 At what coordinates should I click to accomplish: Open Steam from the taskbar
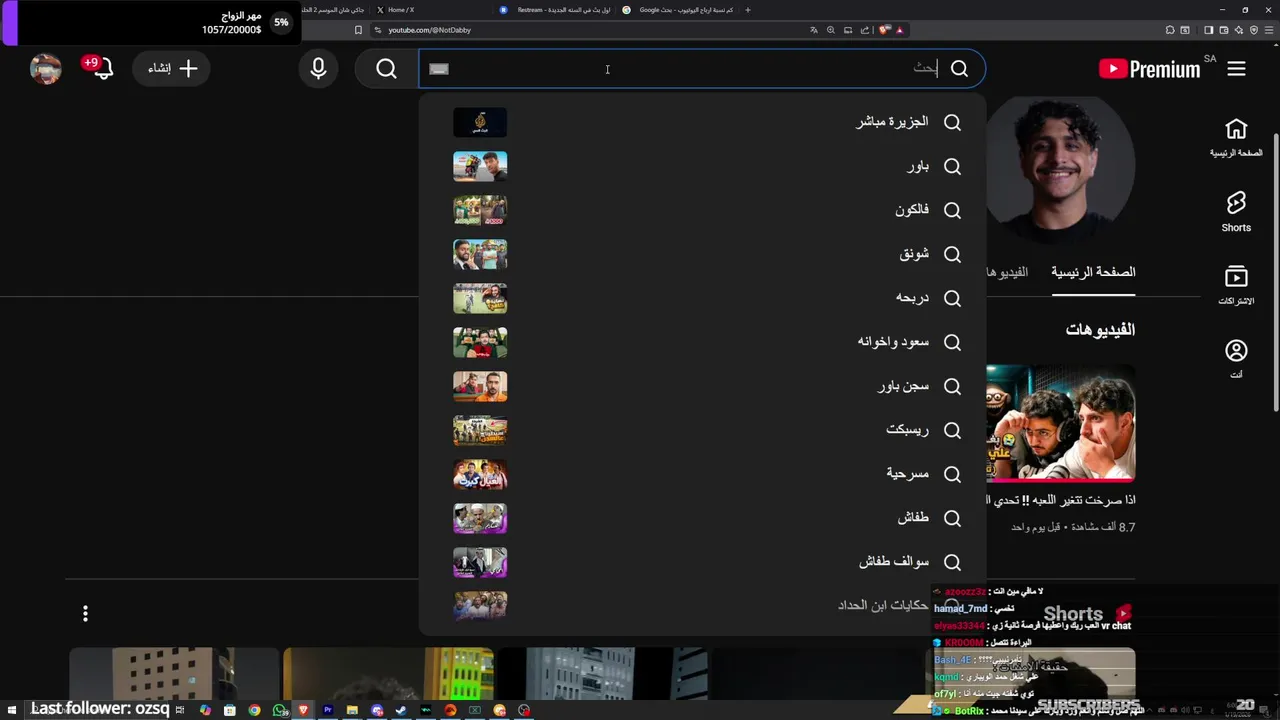401,710
